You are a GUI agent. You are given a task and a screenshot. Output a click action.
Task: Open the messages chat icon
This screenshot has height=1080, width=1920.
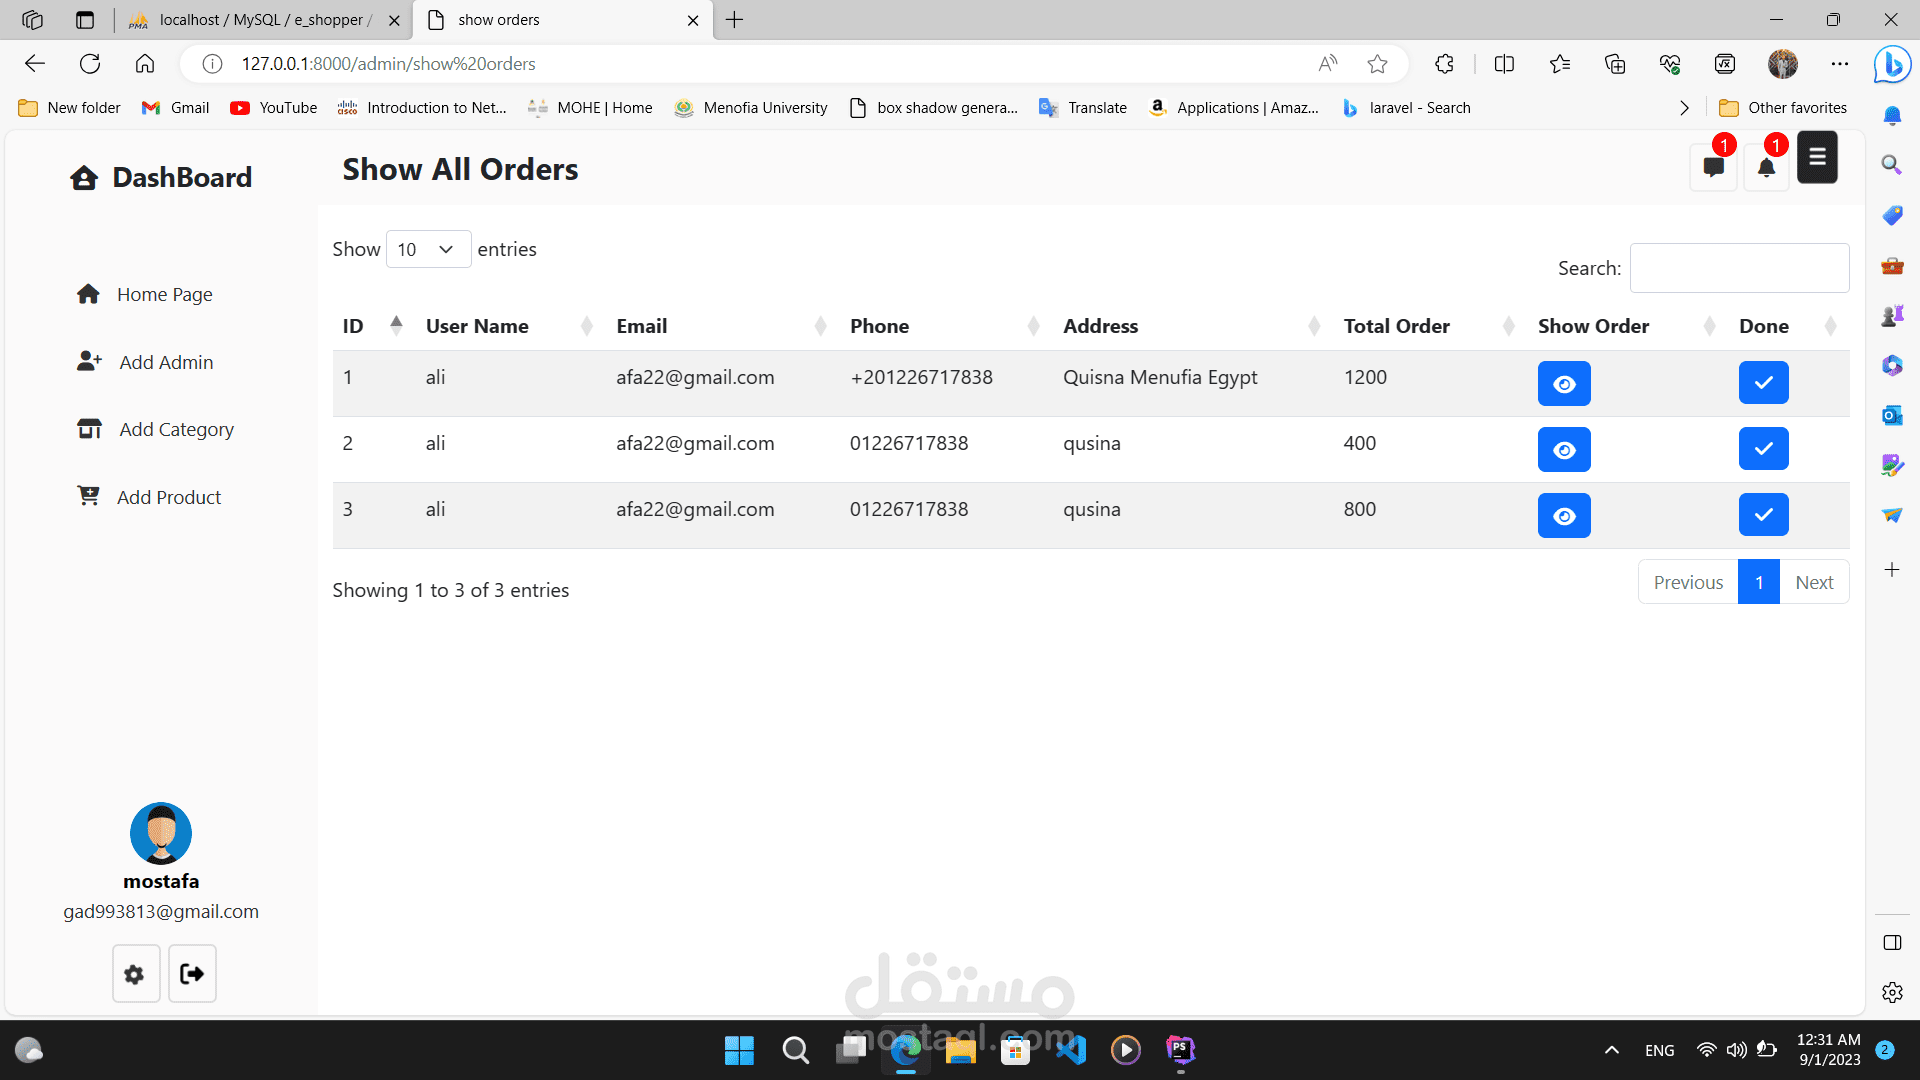(1713, 167)
